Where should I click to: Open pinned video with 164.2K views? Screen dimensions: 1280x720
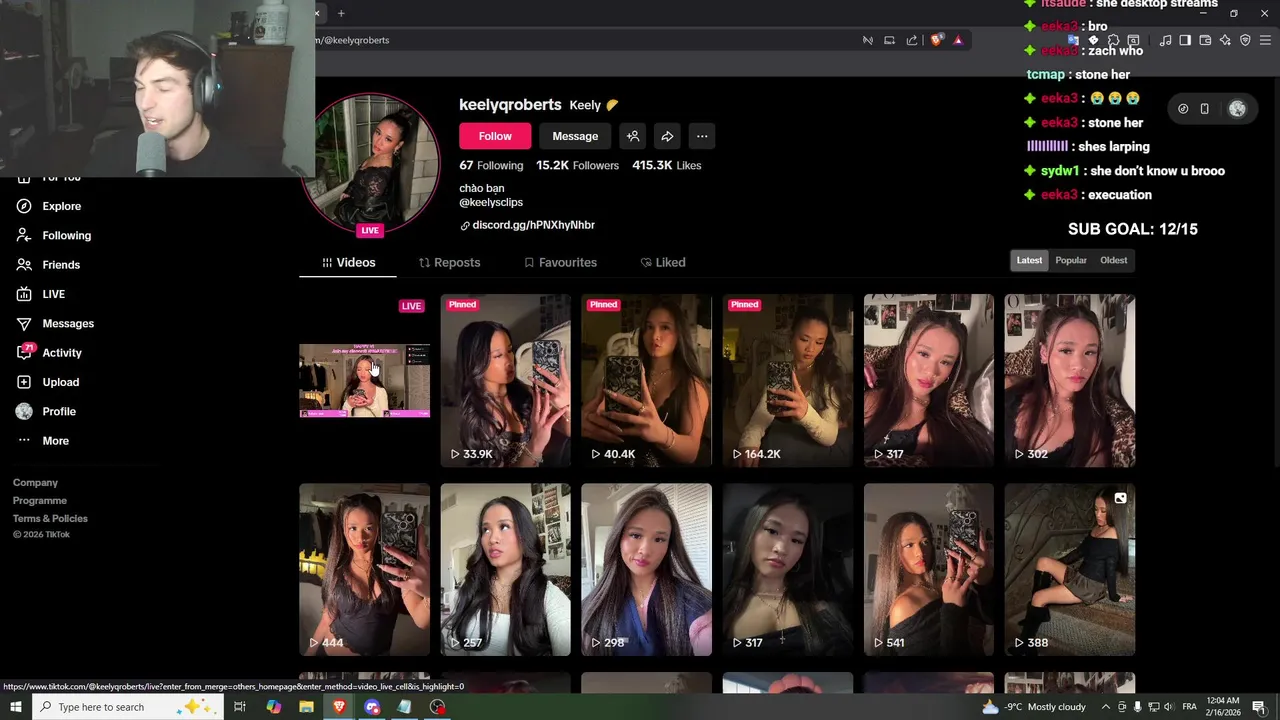[788, 380]
